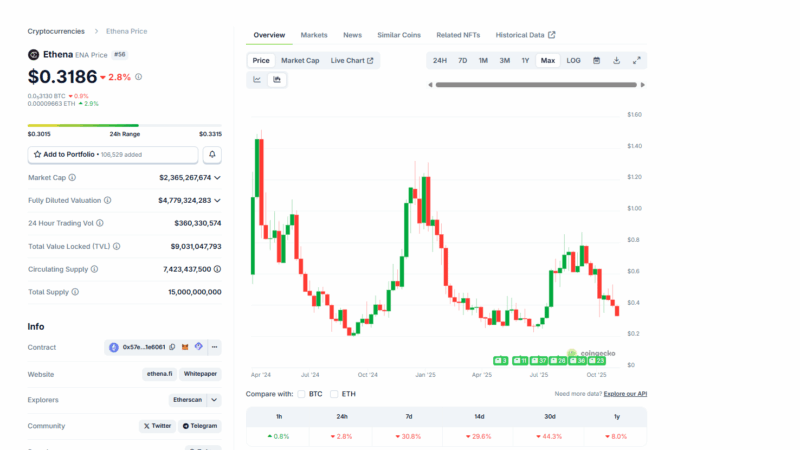Click chart time range scrollbar
The image size is (800, 450).
536,85
